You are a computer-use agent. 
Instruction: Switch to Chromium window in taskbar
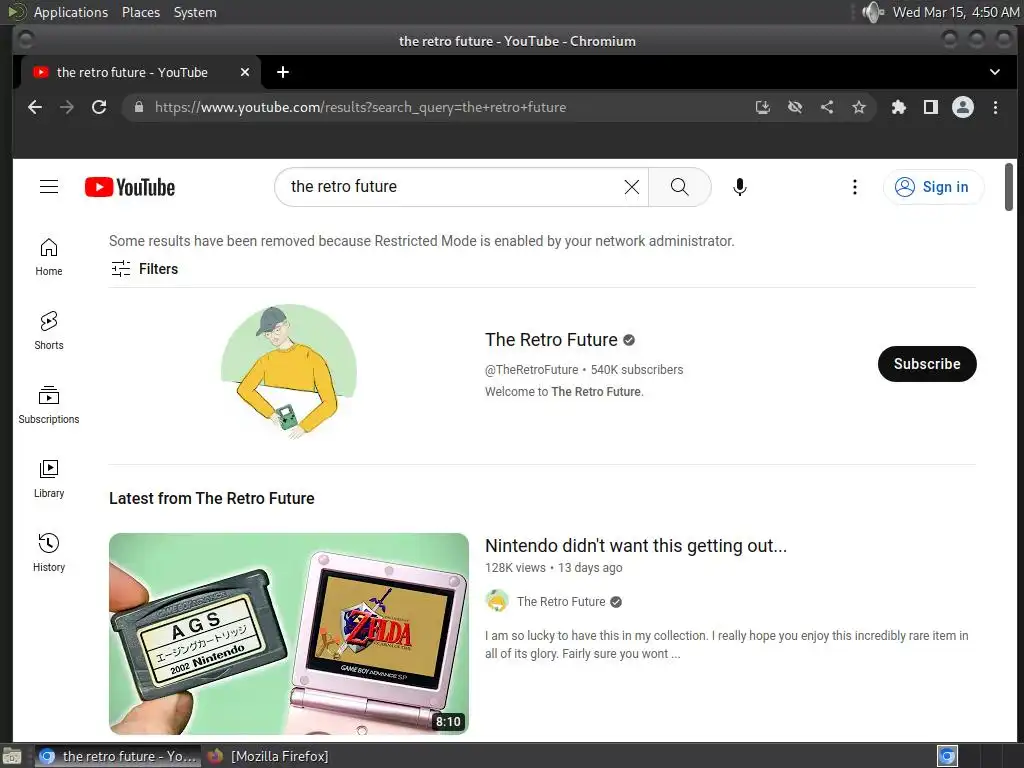coord(118,756)
